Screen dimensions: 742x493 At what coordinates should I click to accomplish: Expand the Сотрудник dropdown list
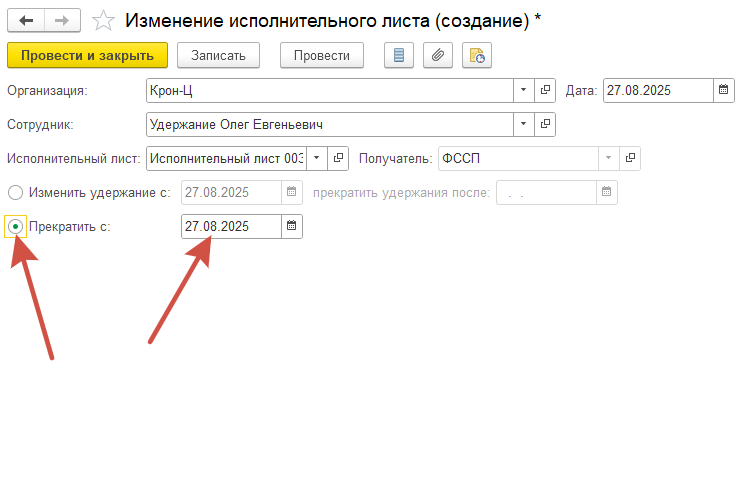[524, 125]
